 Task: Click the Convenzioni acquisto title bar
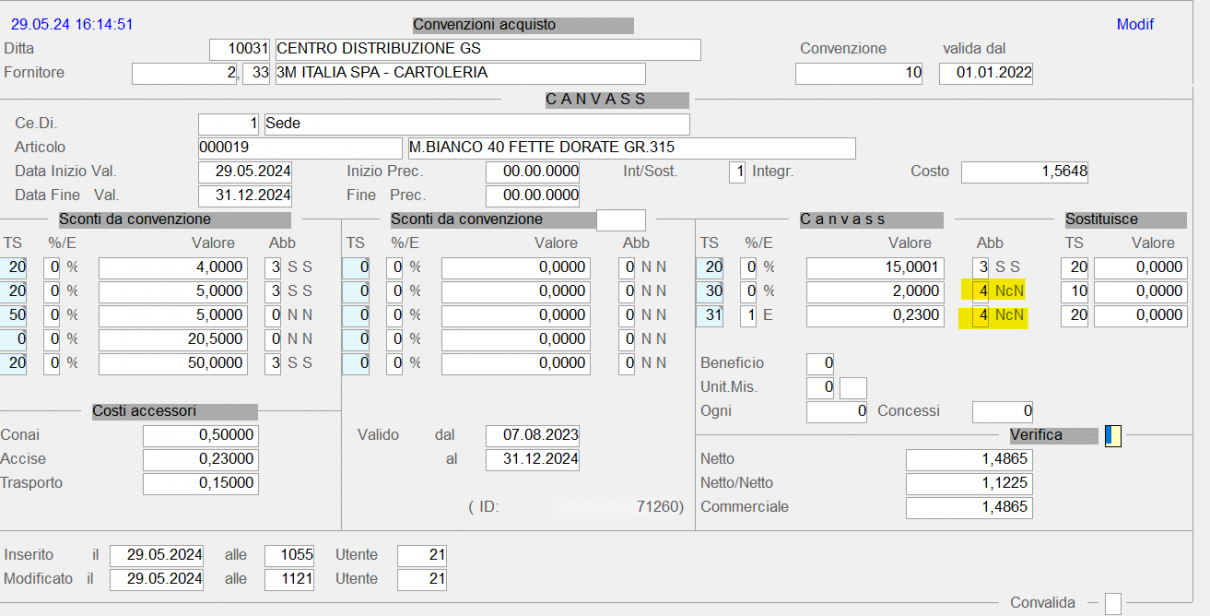(523, 25)
